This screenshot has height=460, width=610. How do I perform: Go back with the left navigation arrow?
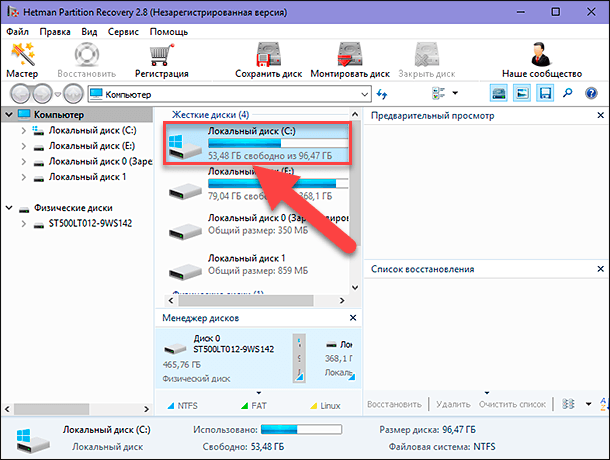click(x=20, y=94)
